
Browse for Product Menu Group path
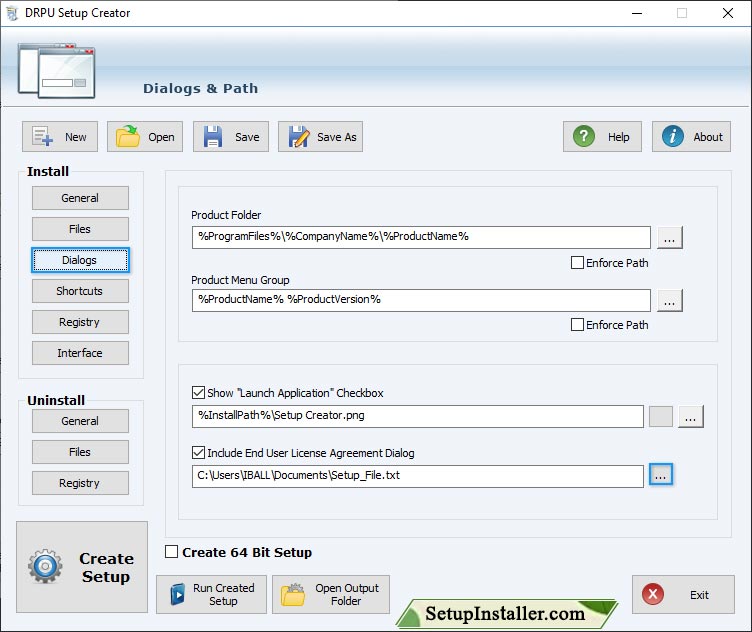point(670,301)
